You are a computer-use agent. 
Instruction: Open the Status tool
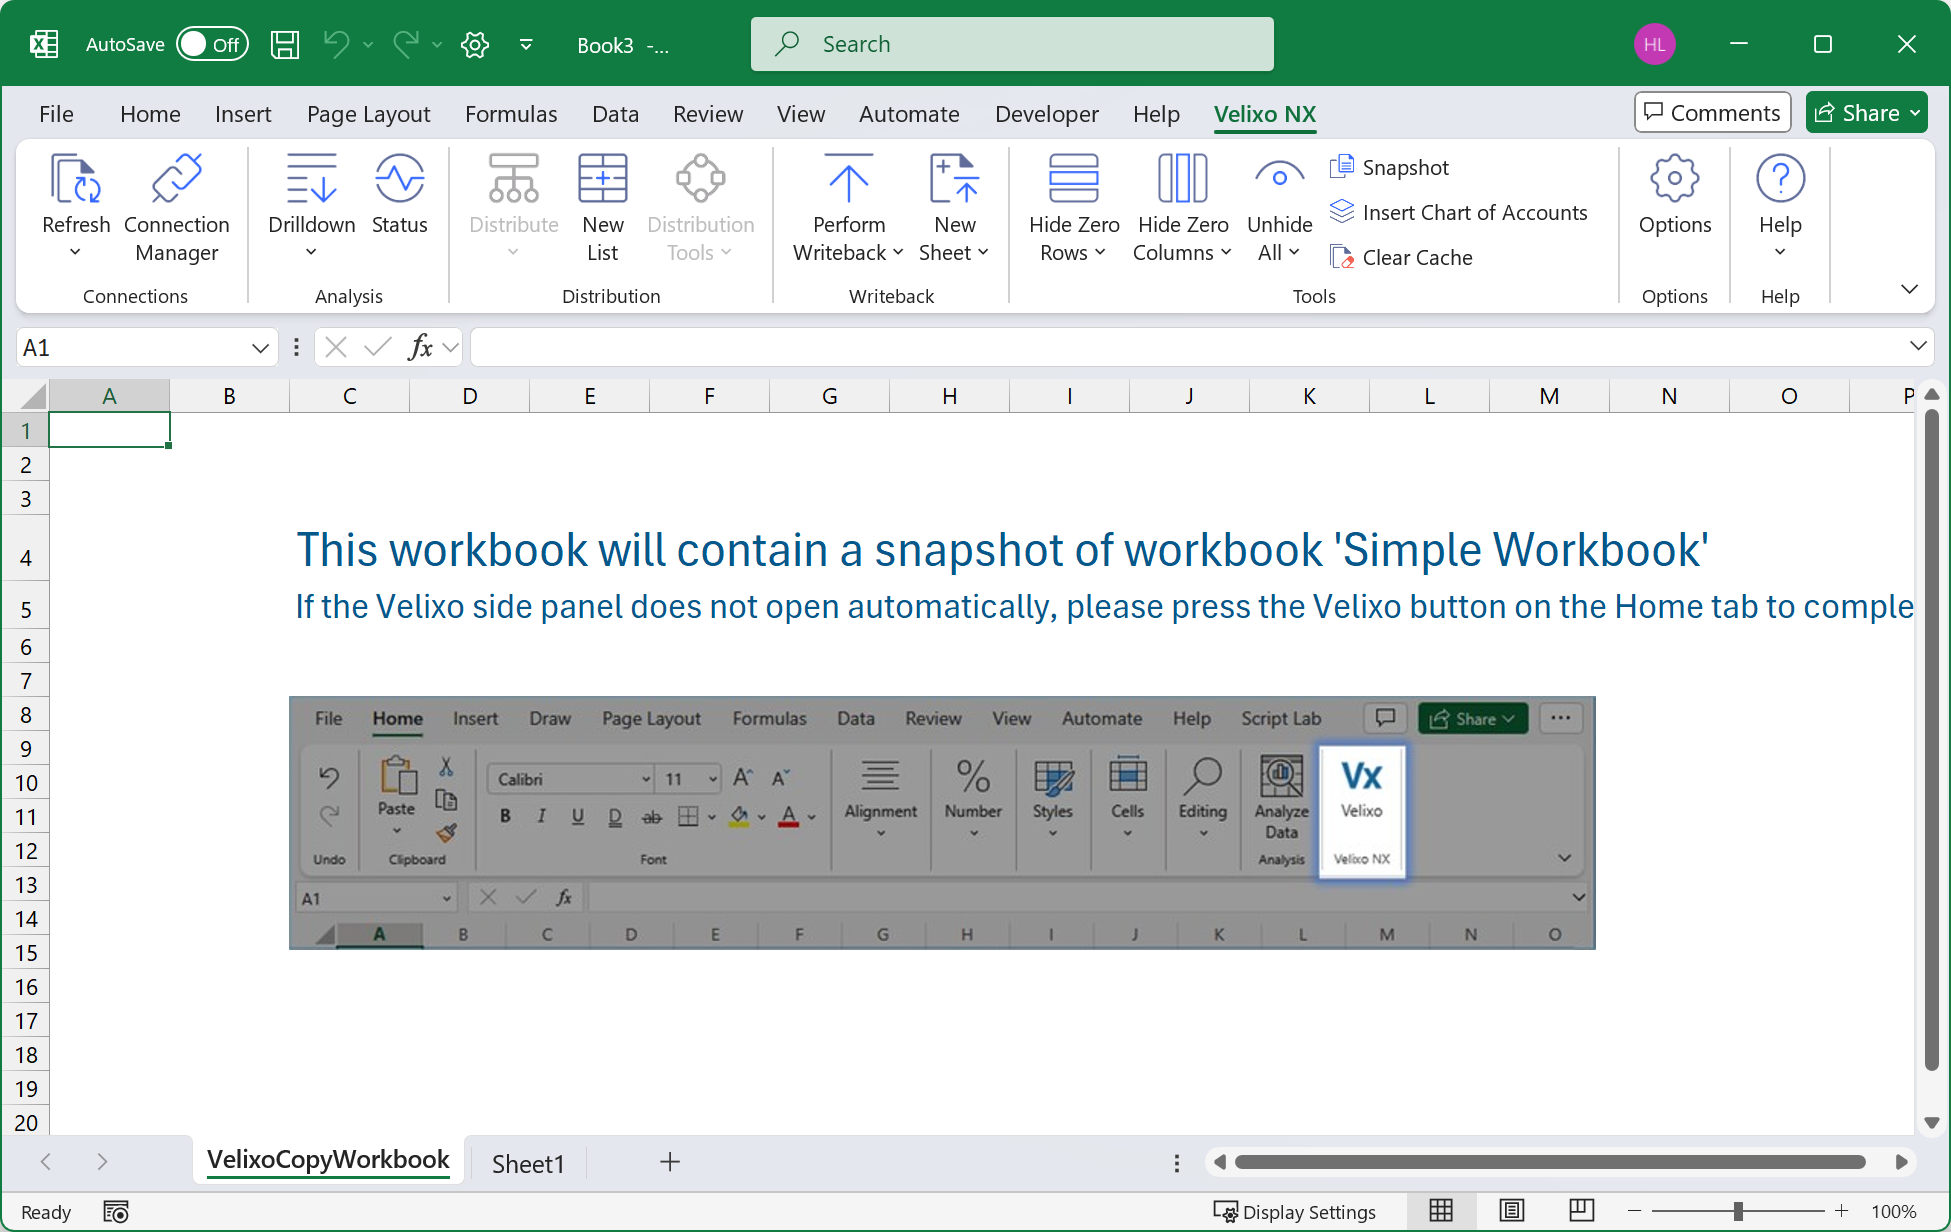(399, 195)
